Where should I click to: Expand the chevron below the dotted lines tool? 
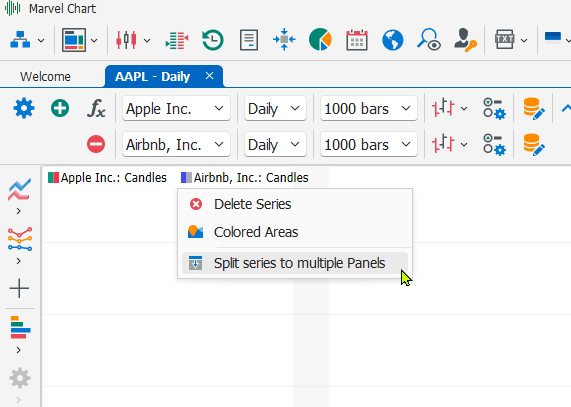tap(19, 261)
